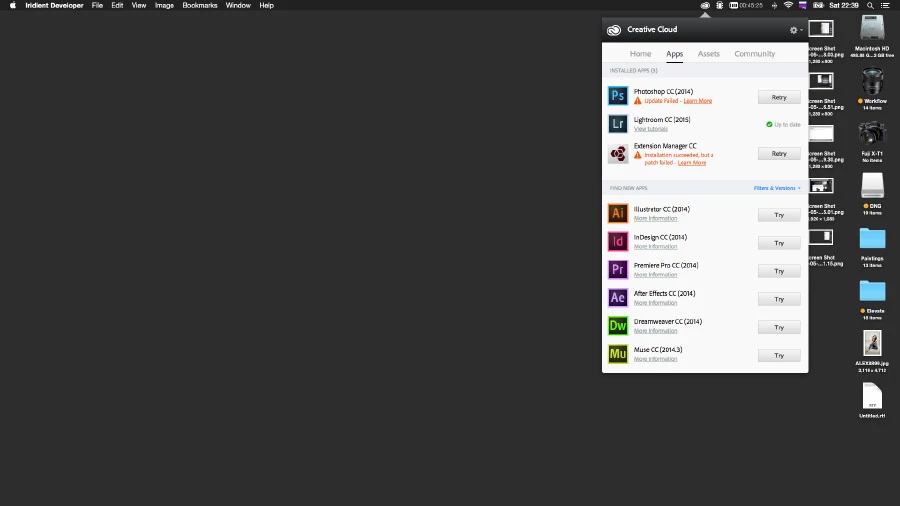Open the File menu
Screen dimensions: 900x506
click(x=97, y=5)
